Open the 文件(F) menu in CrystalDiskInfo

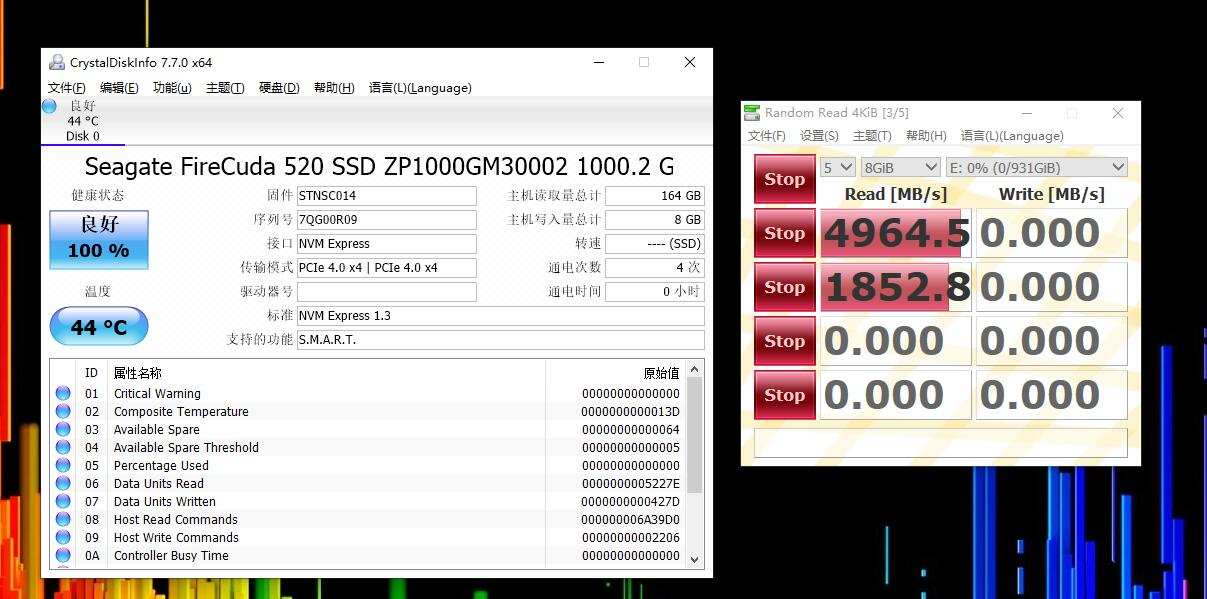pos(67,88)
